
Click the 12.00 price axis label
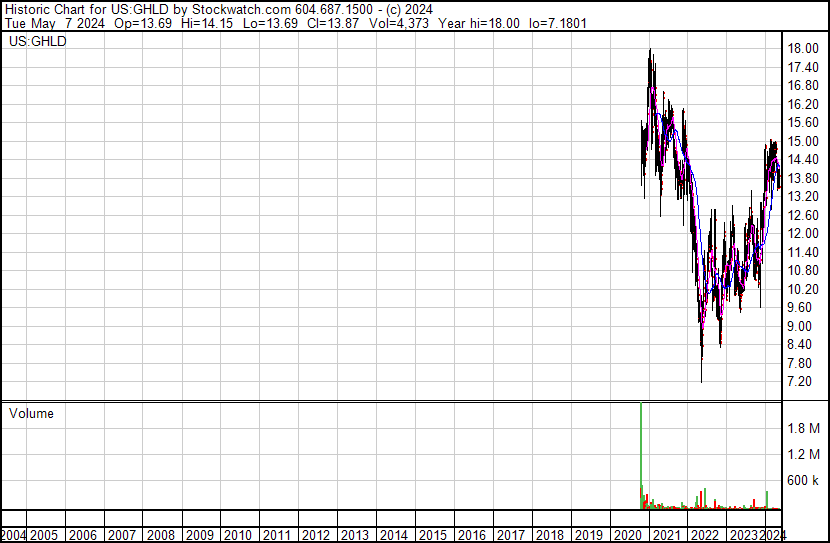pos(803,234)
